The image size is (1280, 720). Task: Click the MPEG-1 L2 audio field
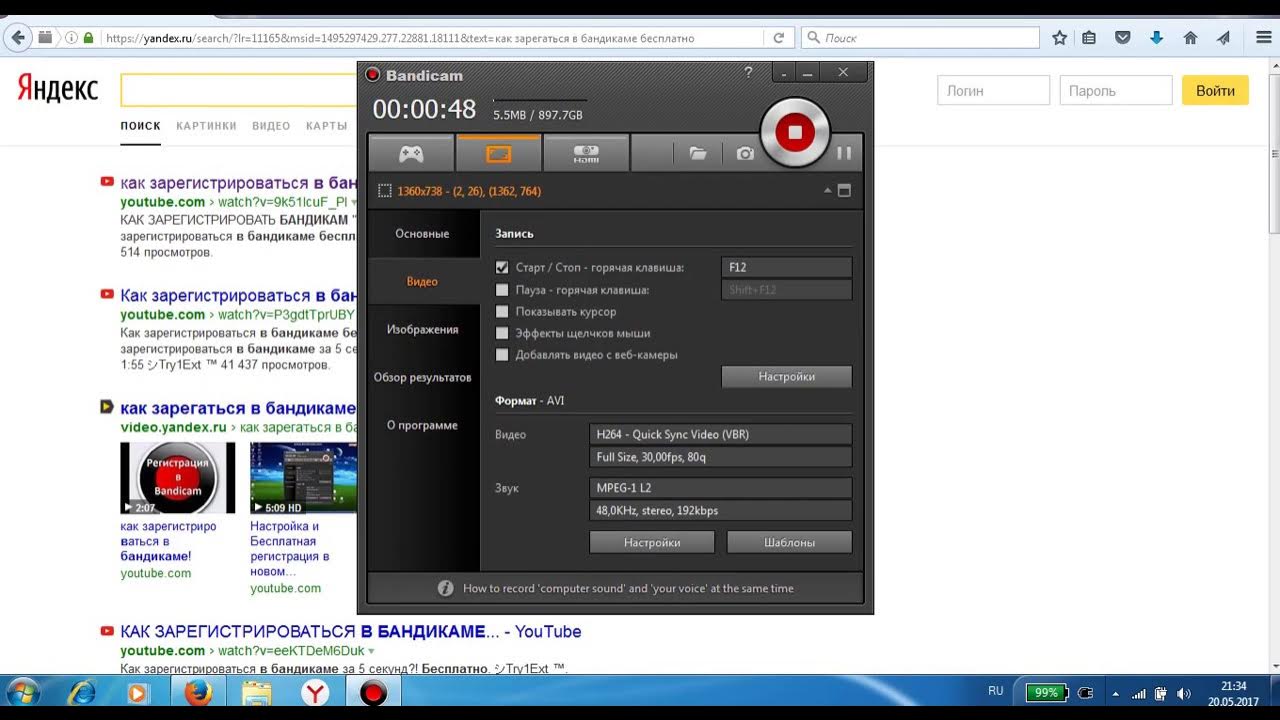coord(720,488)
